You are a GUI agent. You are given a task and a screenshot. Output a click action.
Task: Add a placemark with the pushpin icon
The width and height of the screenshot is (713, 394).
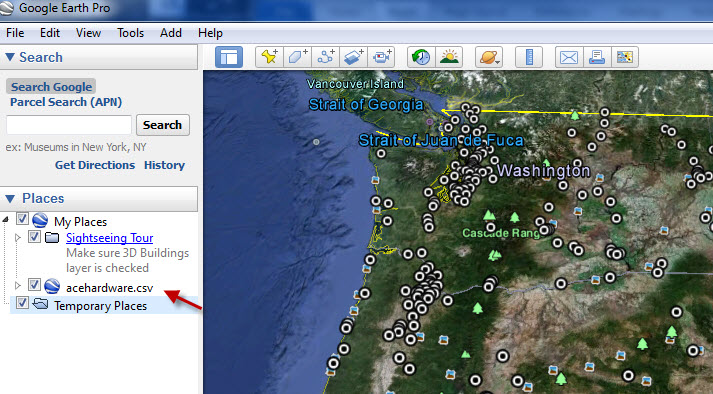[269, 57]
